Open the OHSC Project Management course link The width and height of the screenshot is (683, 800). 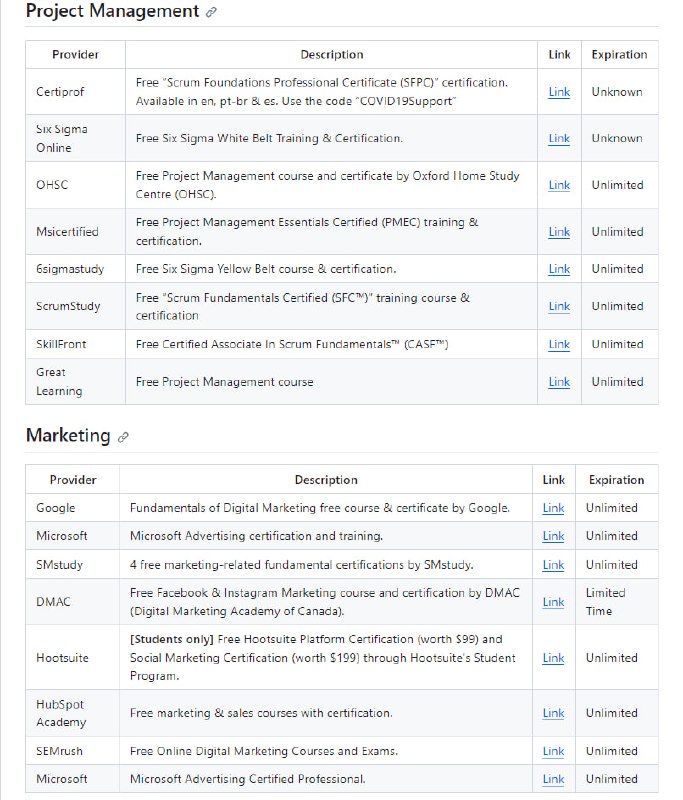[x=558, y=185]
